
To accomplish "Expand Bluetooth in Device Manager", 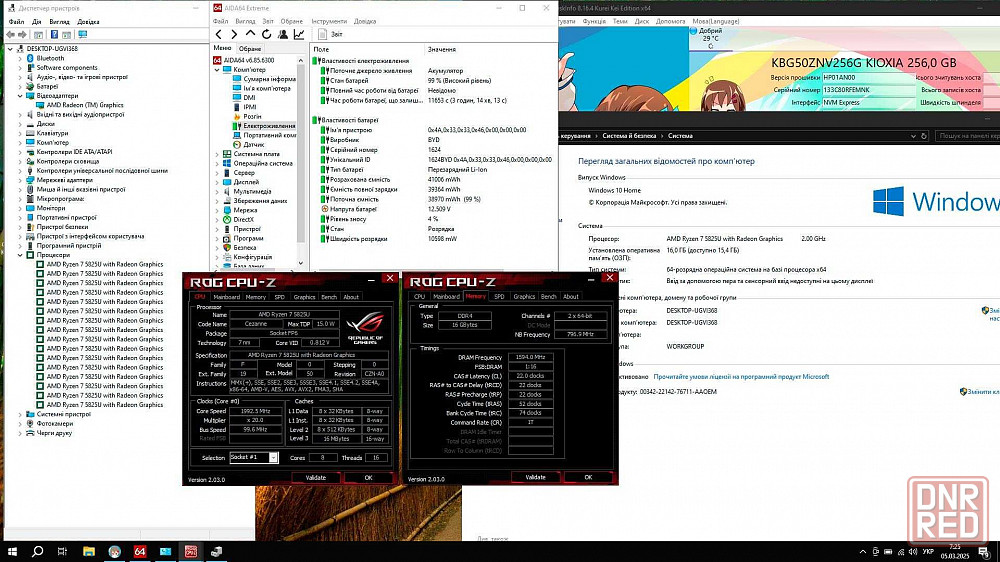I will pos(20,58).
